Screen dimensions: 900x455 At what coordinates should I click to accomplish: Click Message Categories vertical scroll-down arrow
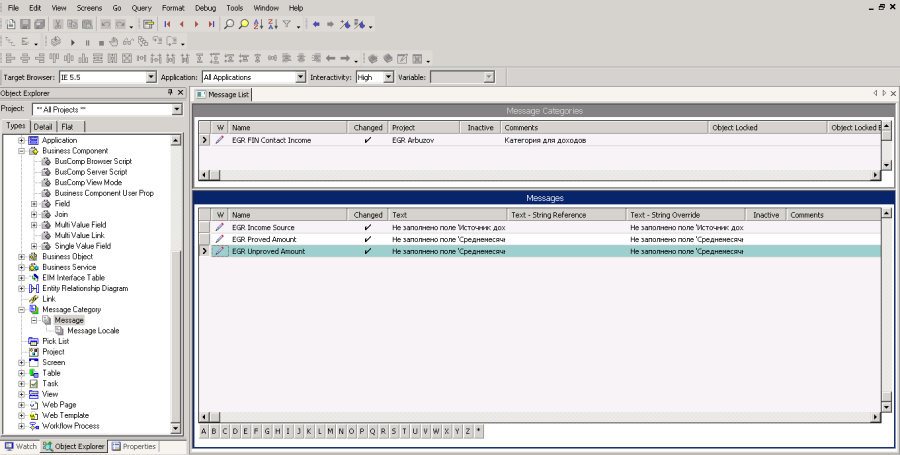click(x=886, y=165)
